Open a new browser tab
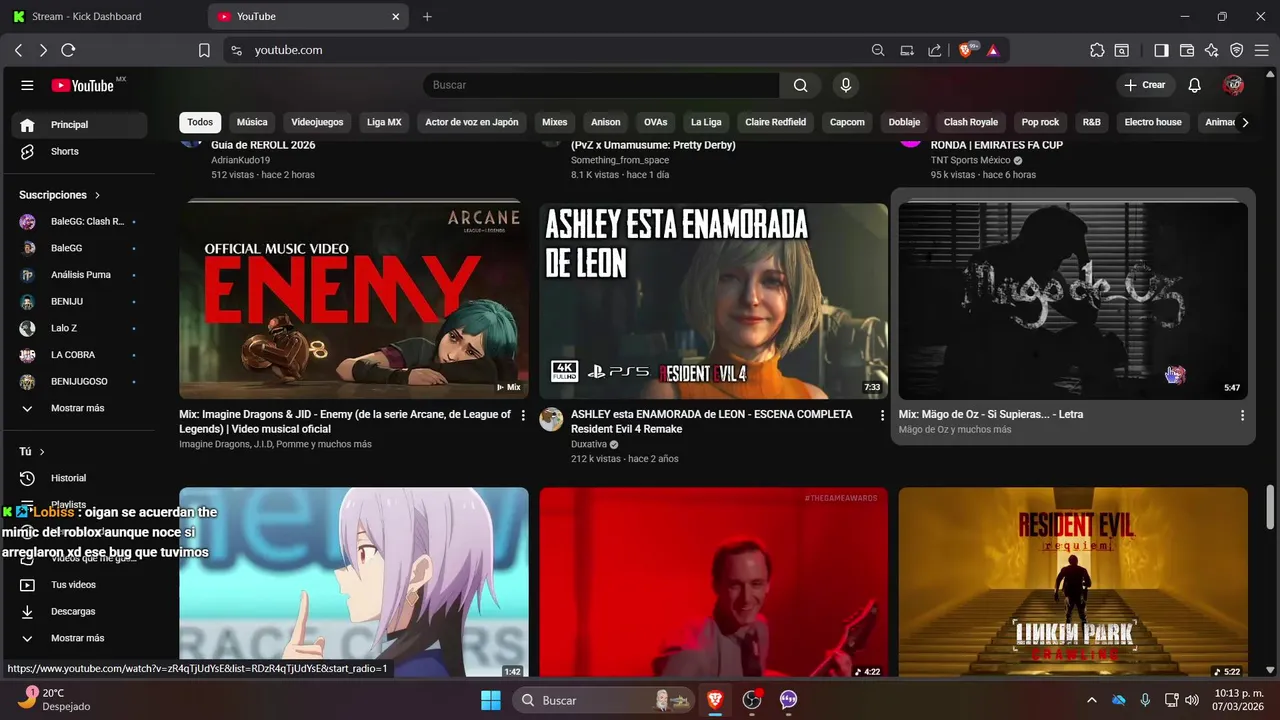Image resolution: width=1280 pixels, height=720 pixels. (x=427, y=16)
